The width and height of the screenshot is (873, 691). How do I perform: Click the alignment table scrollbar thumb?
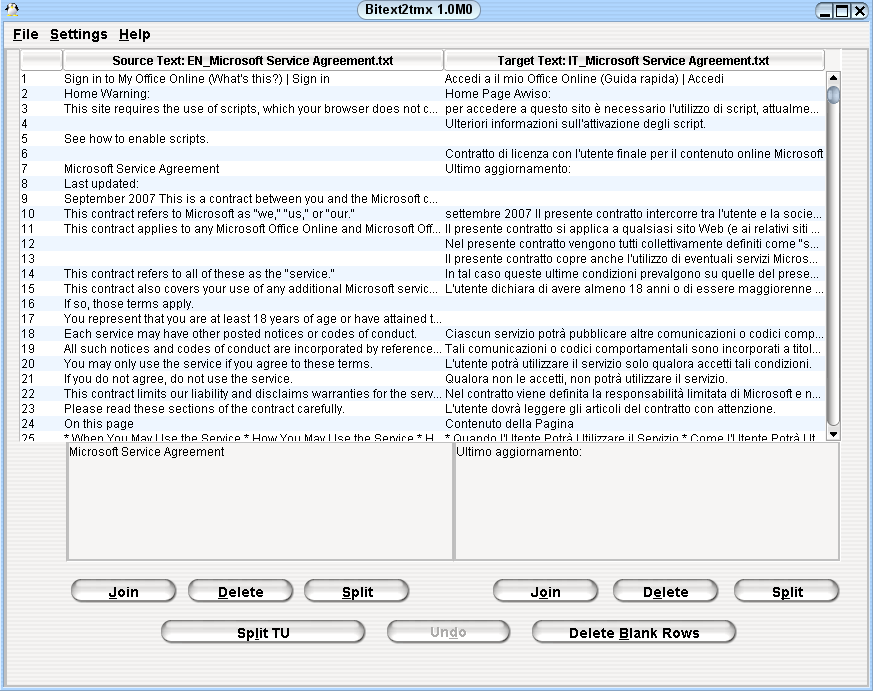click(833, 95)
